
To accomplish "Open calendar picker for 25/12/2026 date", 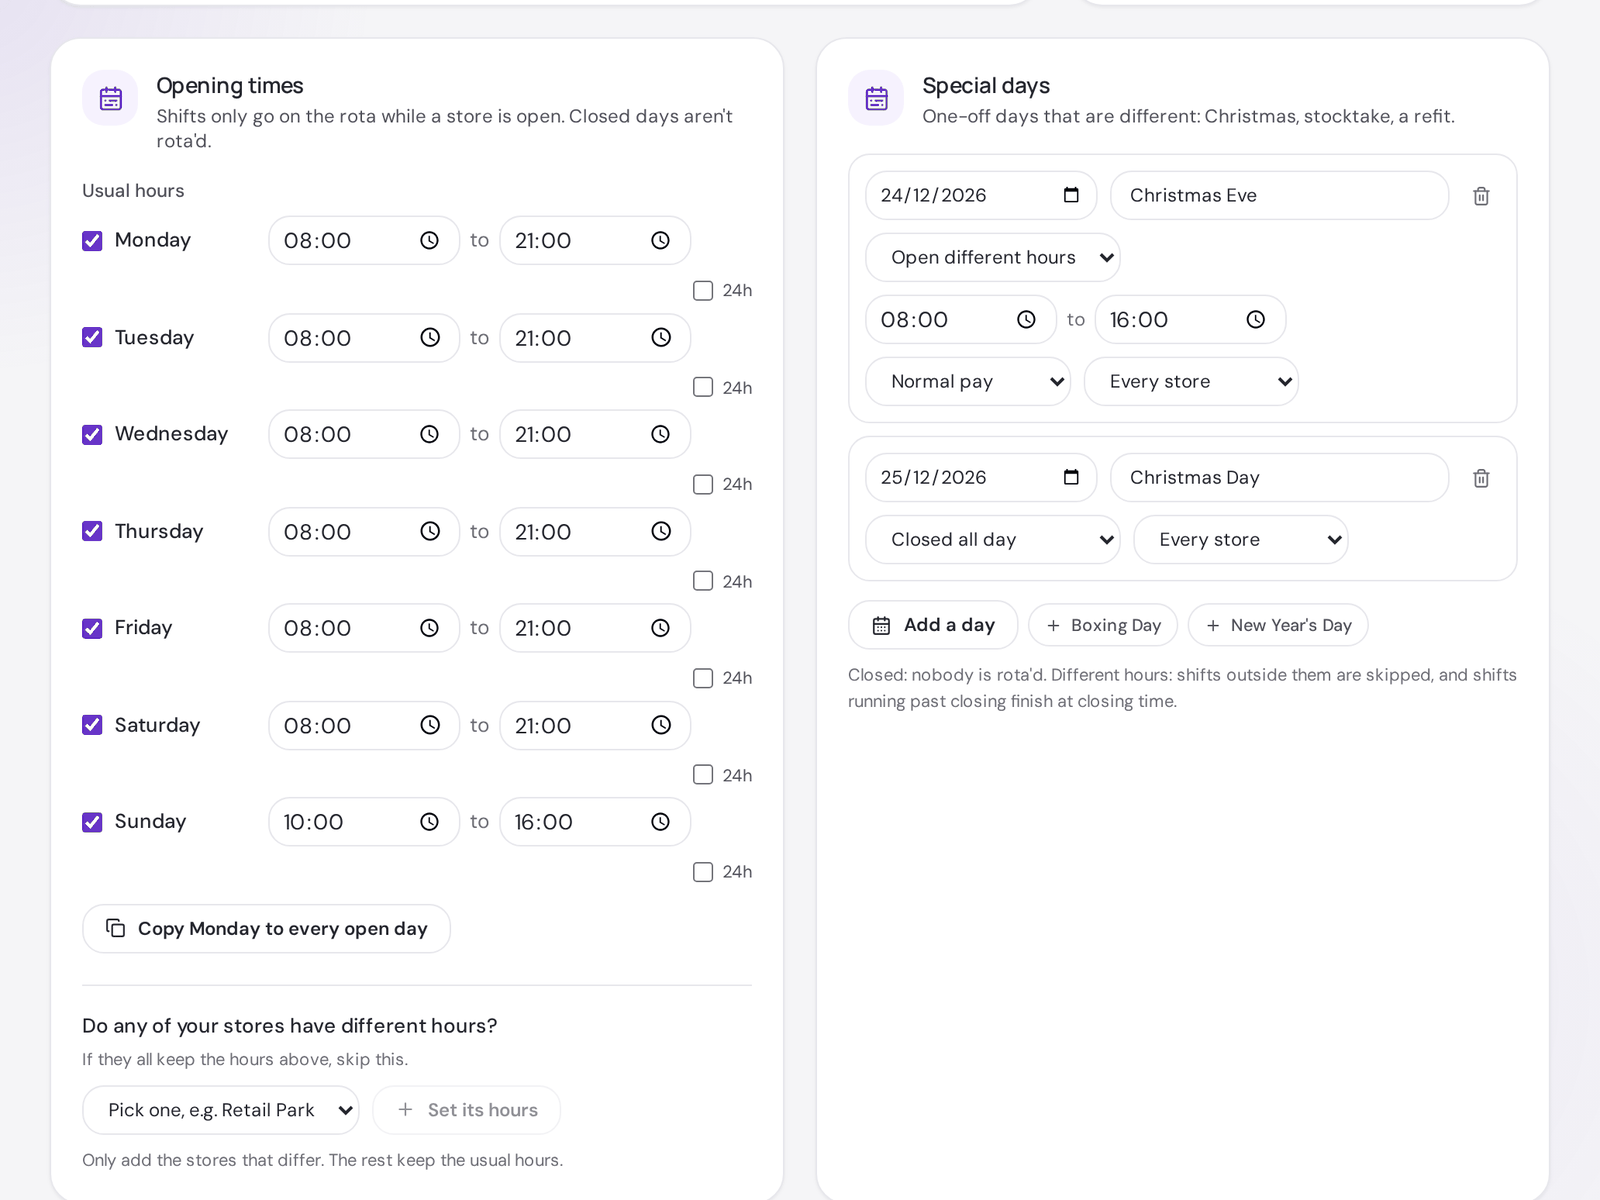I will pyautogui.click(x=1071, y=477).
